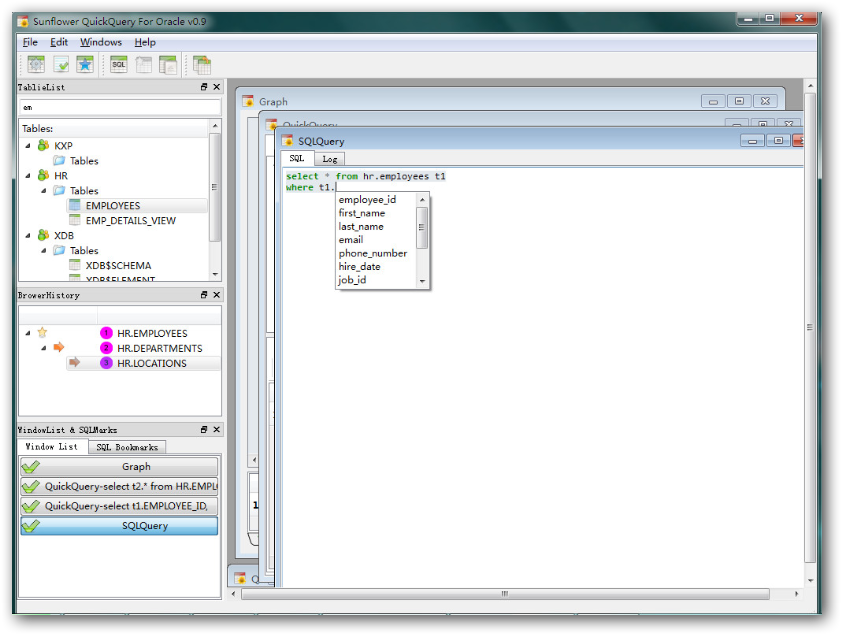This screenshot has width=842, height=635.
Task: Activate the QuickQuery-select t2.* window button
Action: [119, 486]
